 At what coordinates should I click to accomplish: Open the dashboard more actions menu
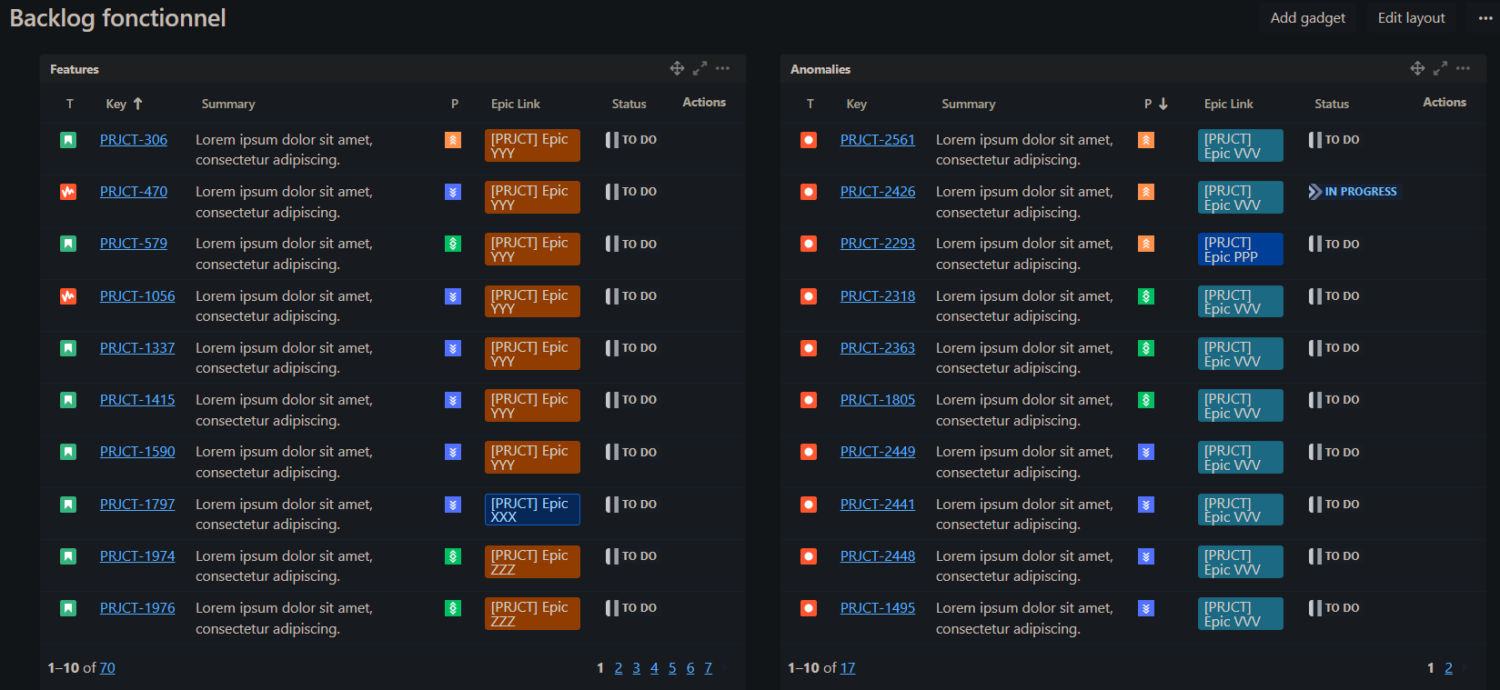pyautogui.click(x=1485, y=18)
